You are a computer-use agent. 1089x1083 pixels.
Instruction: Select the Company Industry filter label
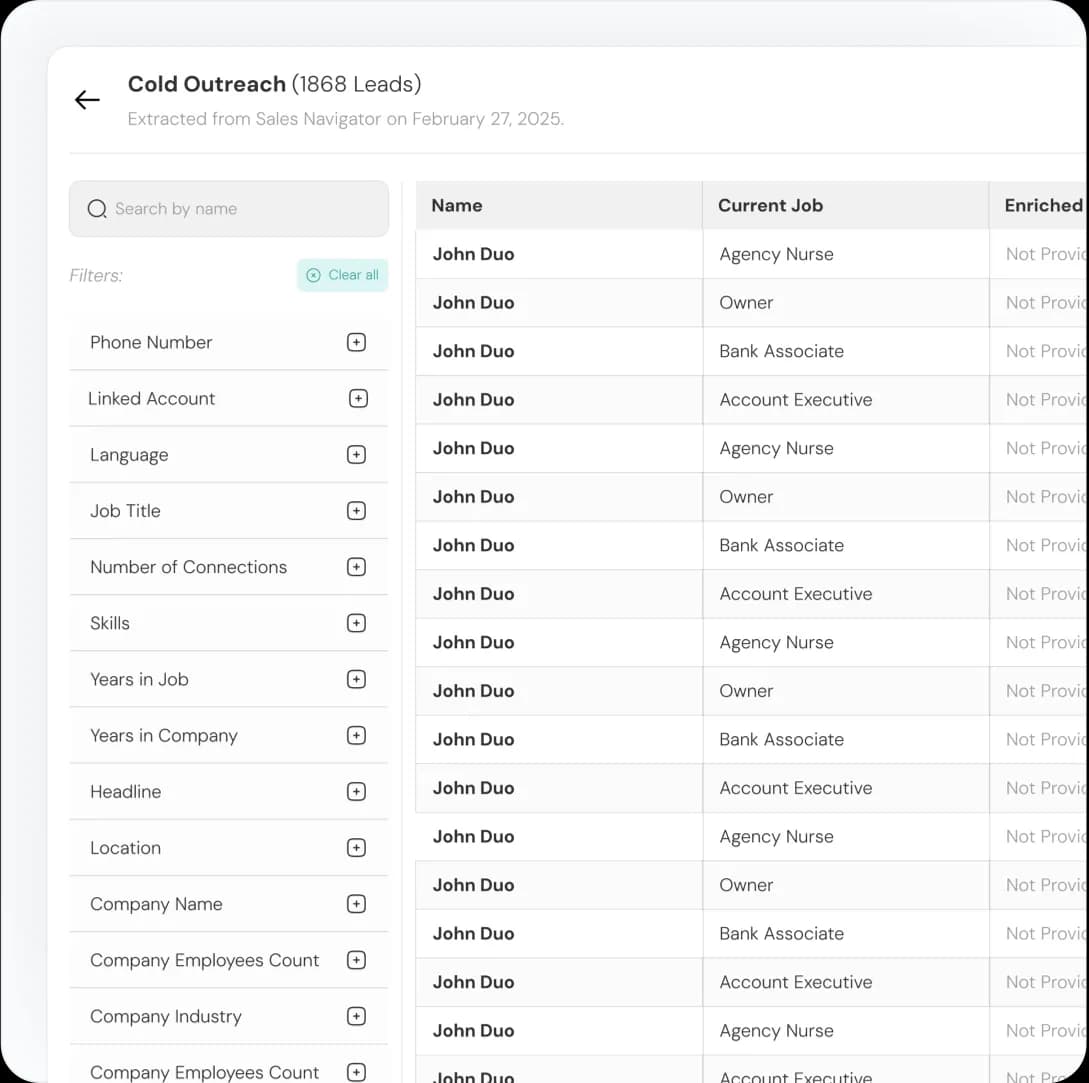point(166,1017)
